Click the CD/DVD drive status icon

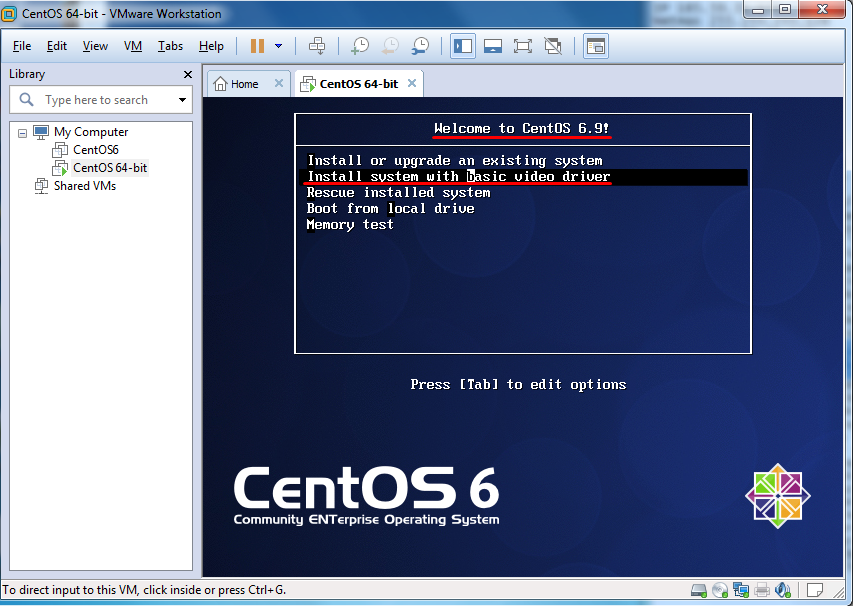coord(721,589)
